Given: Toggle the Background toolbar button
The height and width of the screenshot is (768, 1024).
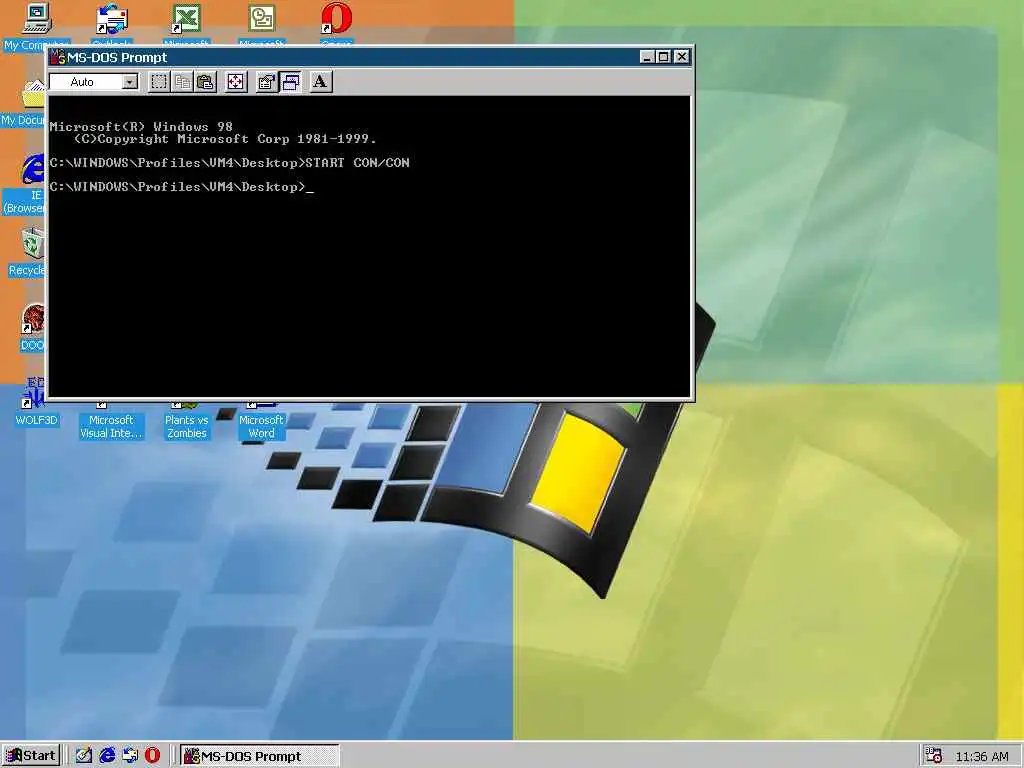Looking at the screenshot, I should [x=290, y=82].
